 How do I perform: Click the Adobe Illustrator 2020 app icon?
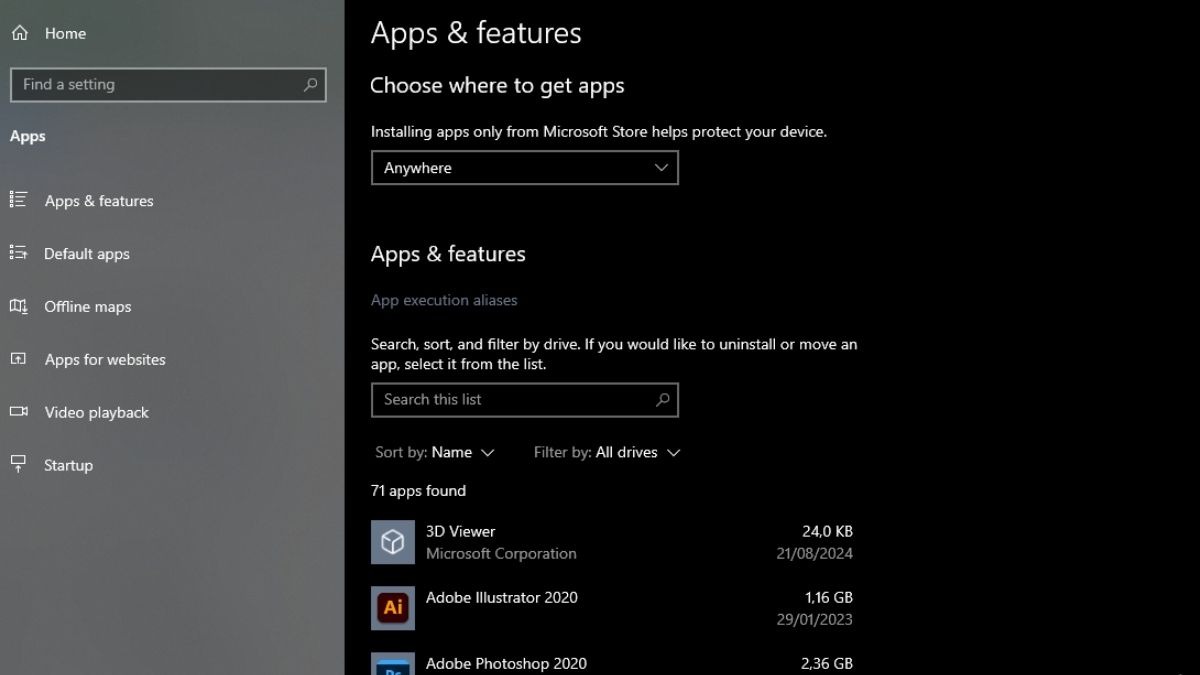[x=393, y=608]
